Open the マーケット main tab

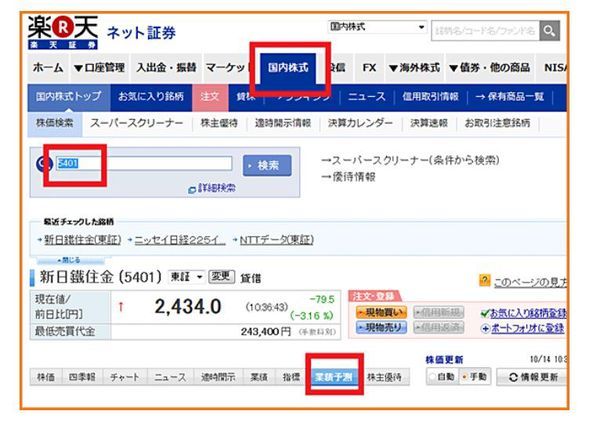(x=227, y=68)
